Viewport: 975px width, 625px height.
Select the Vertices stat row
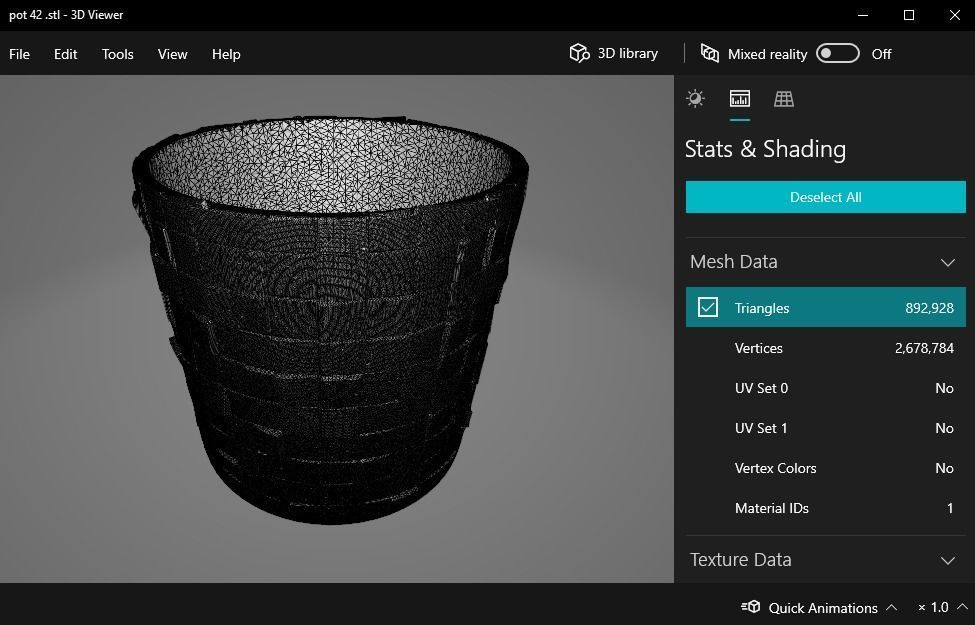(825, 348)
